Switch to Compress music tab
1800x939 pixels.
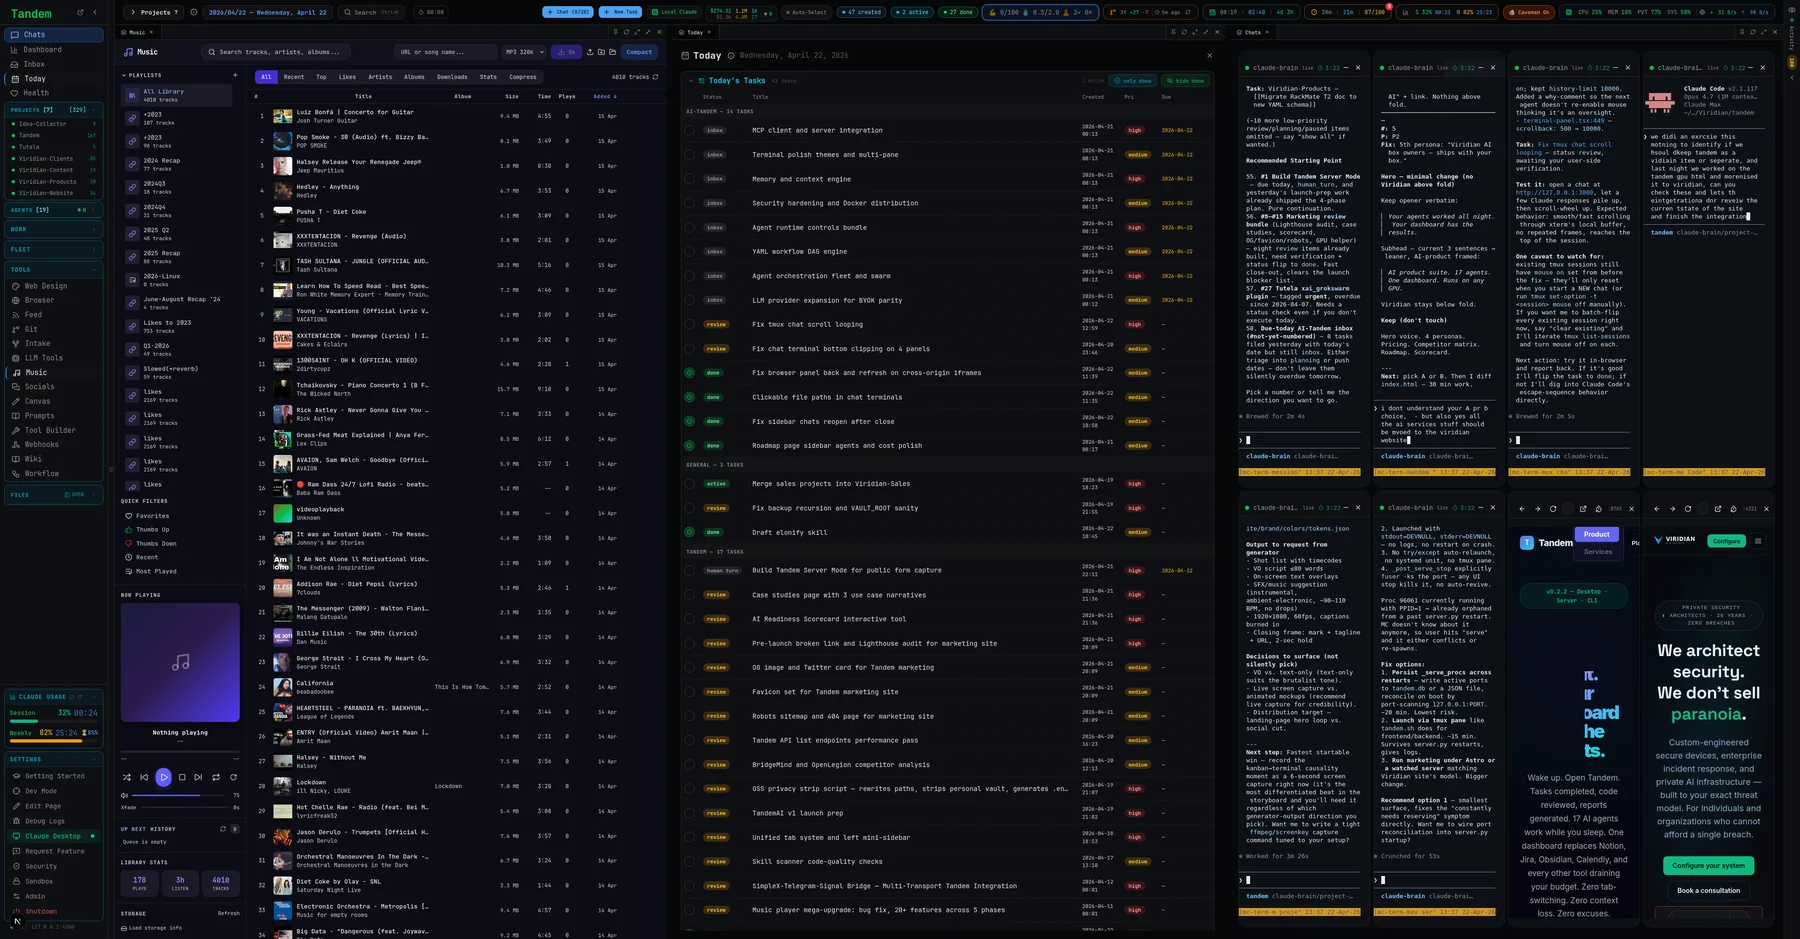tap(523, 77)
